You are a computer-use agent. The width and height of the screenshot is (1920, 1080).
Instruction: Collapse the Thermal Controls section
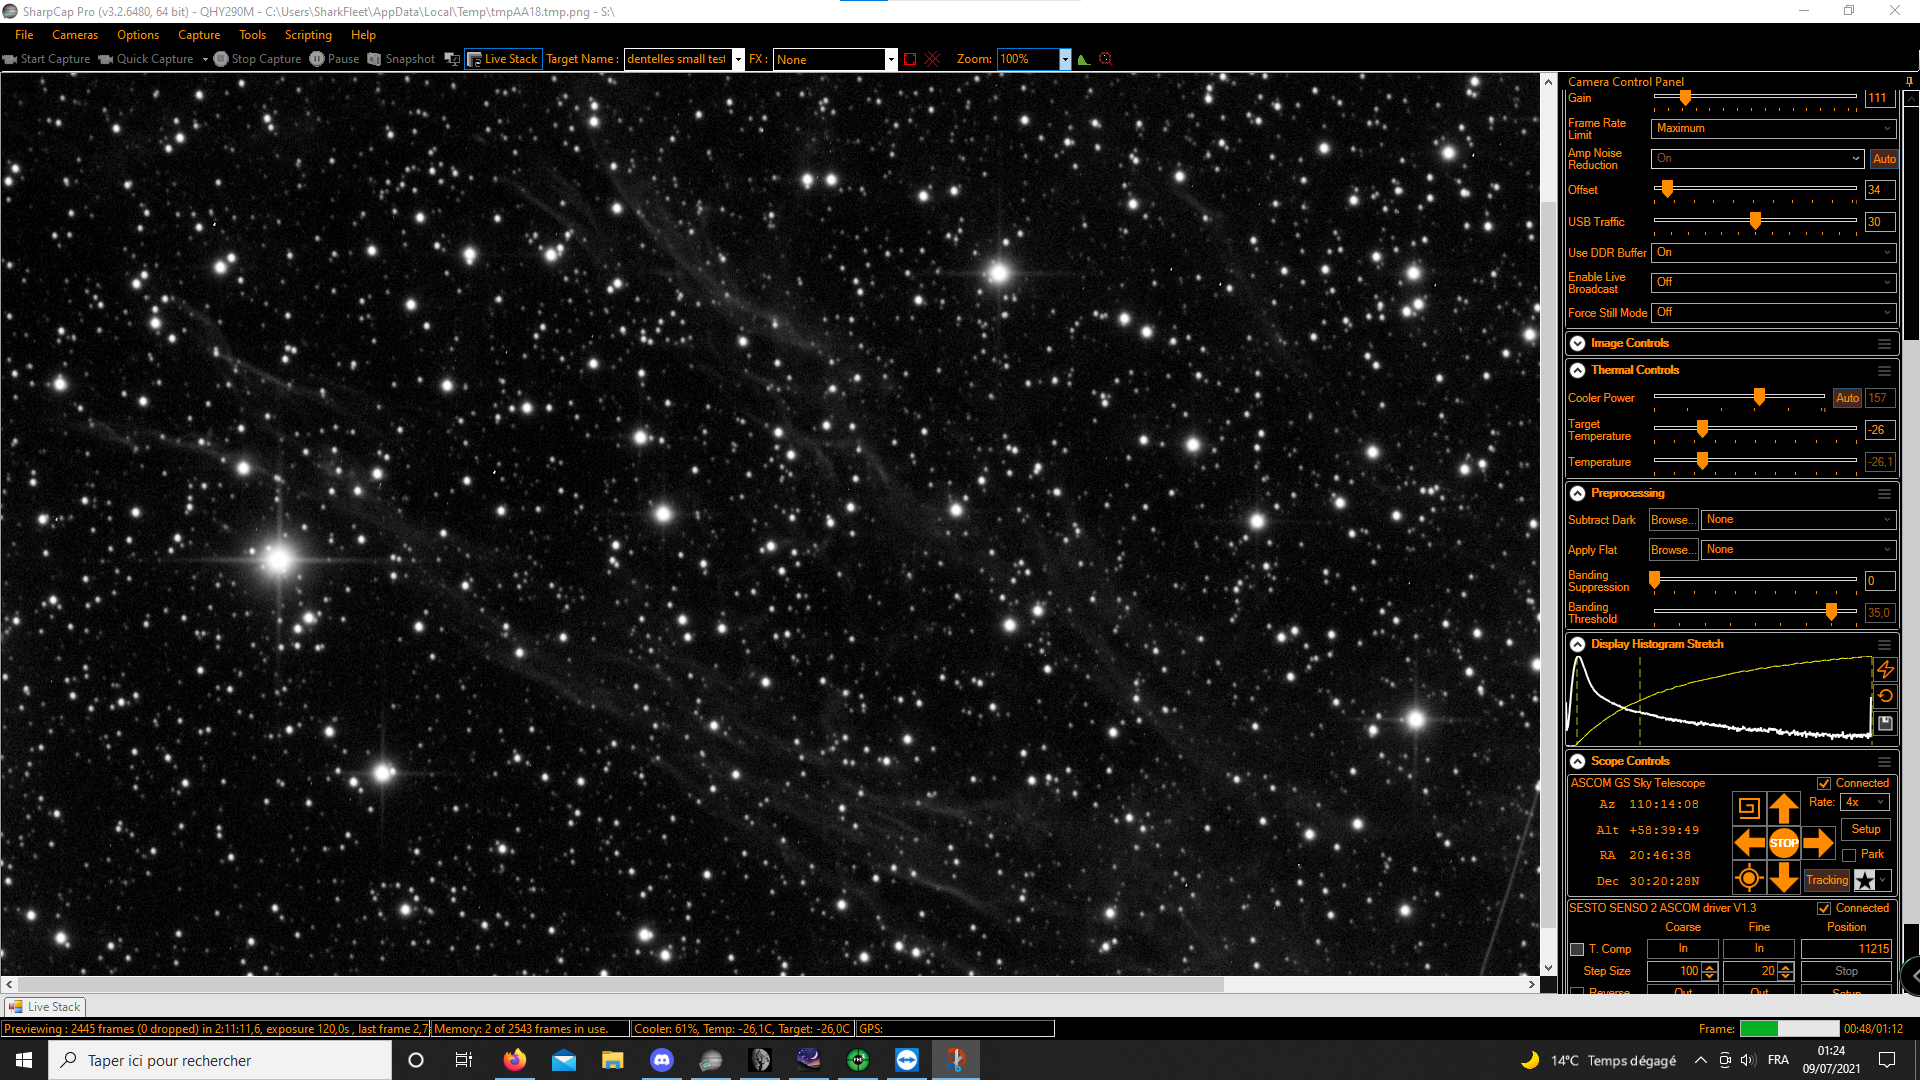point(1577,370)
